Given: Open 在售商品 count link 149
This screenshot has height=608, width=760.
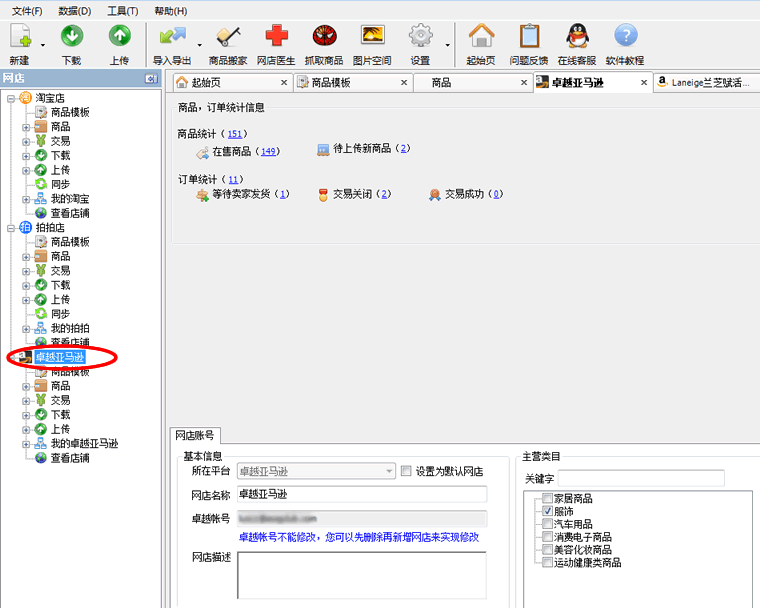Looking at the screenshot, I should point(268,151).
